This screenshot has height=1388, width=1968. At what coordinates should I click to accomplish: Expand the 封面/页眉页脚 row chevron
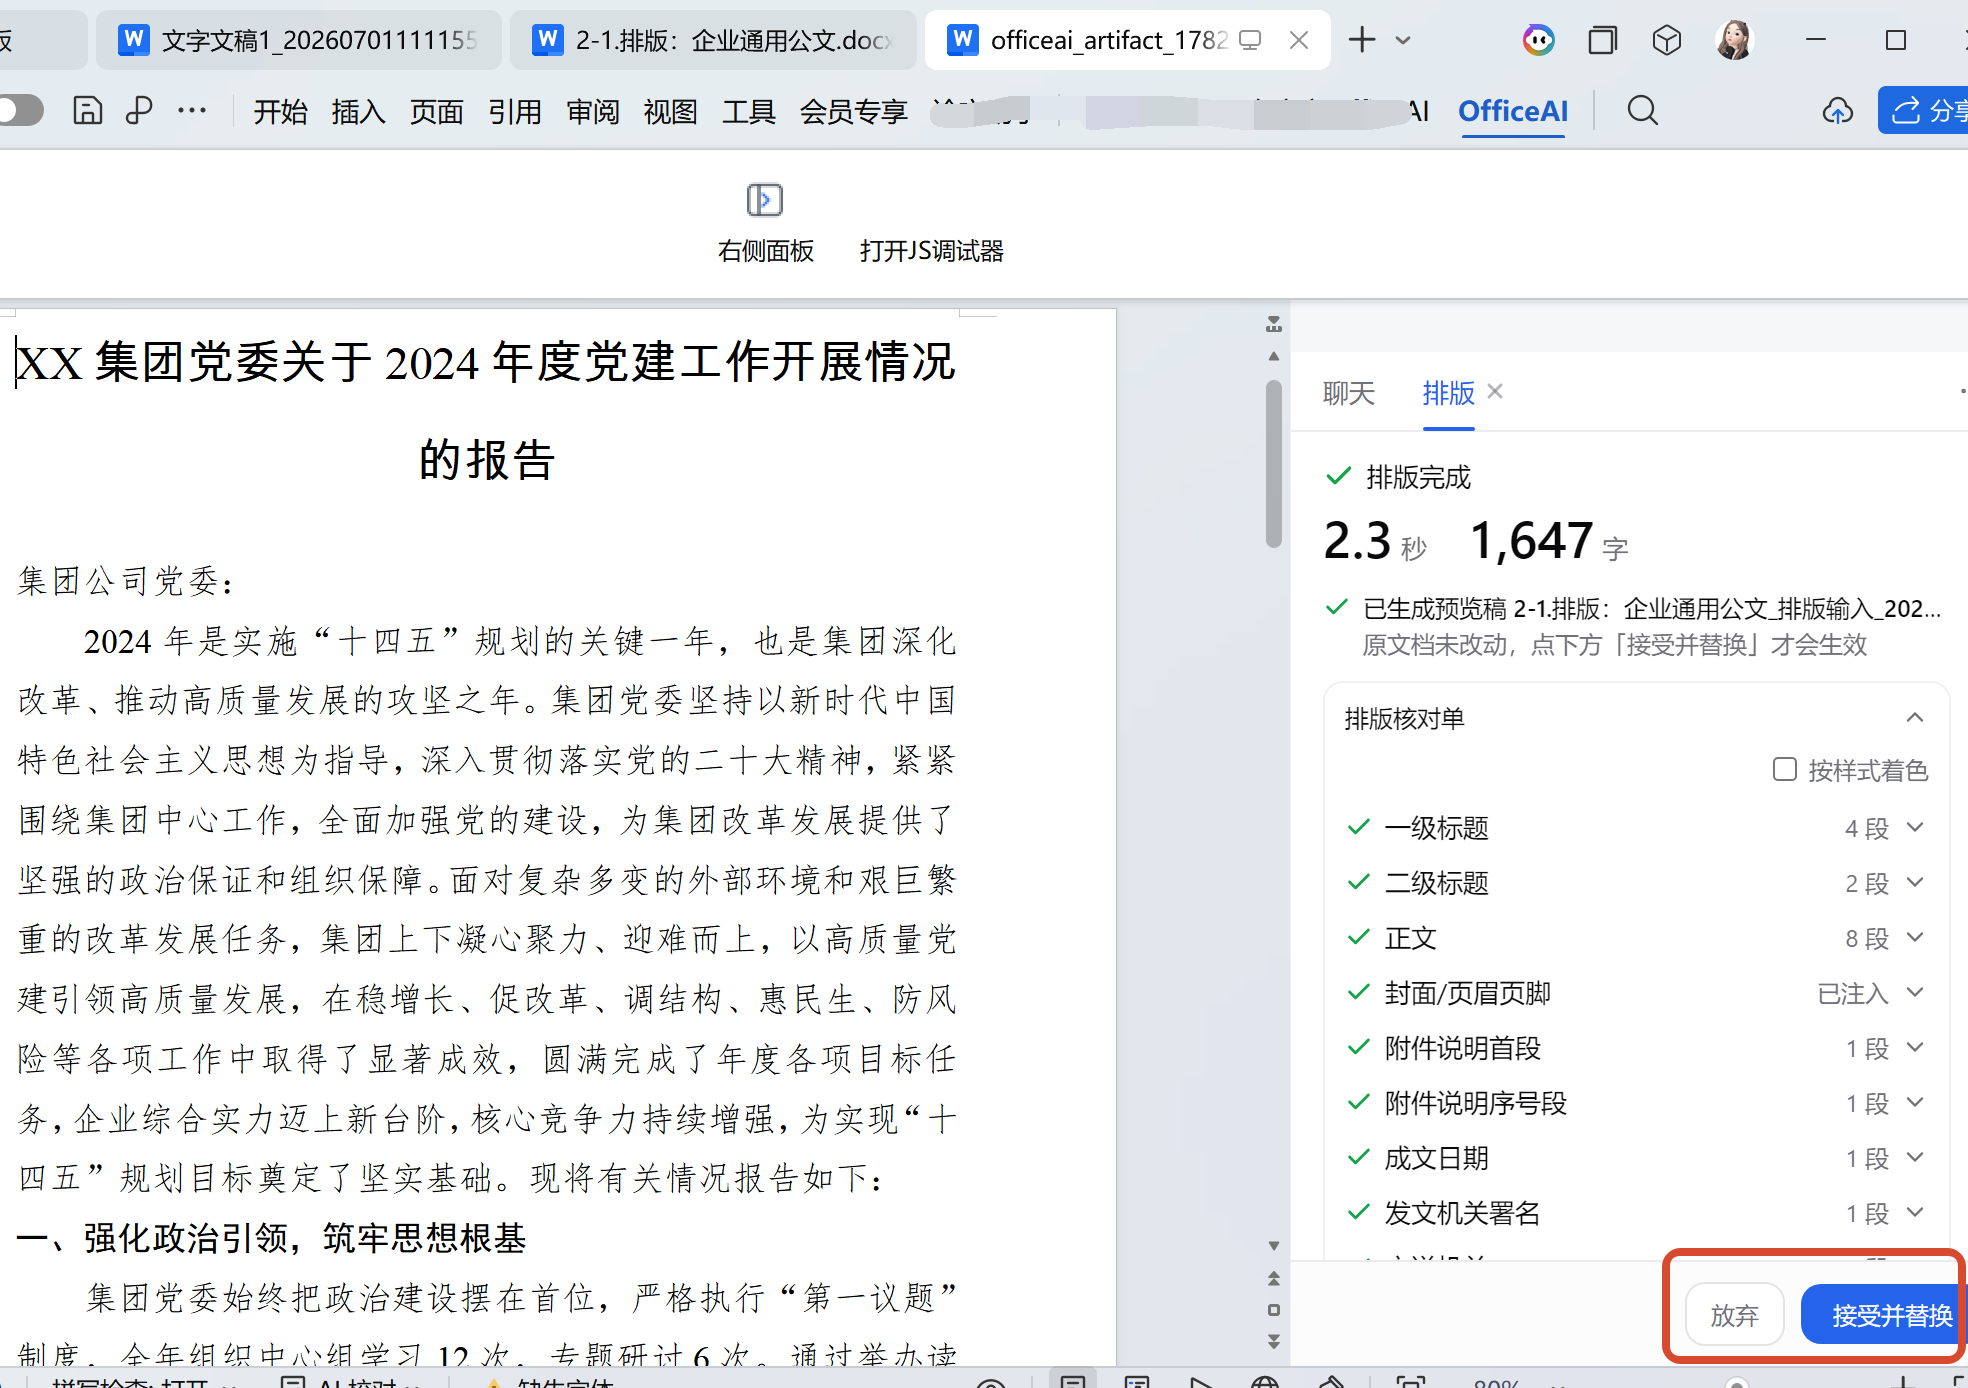click(1914, 992)
